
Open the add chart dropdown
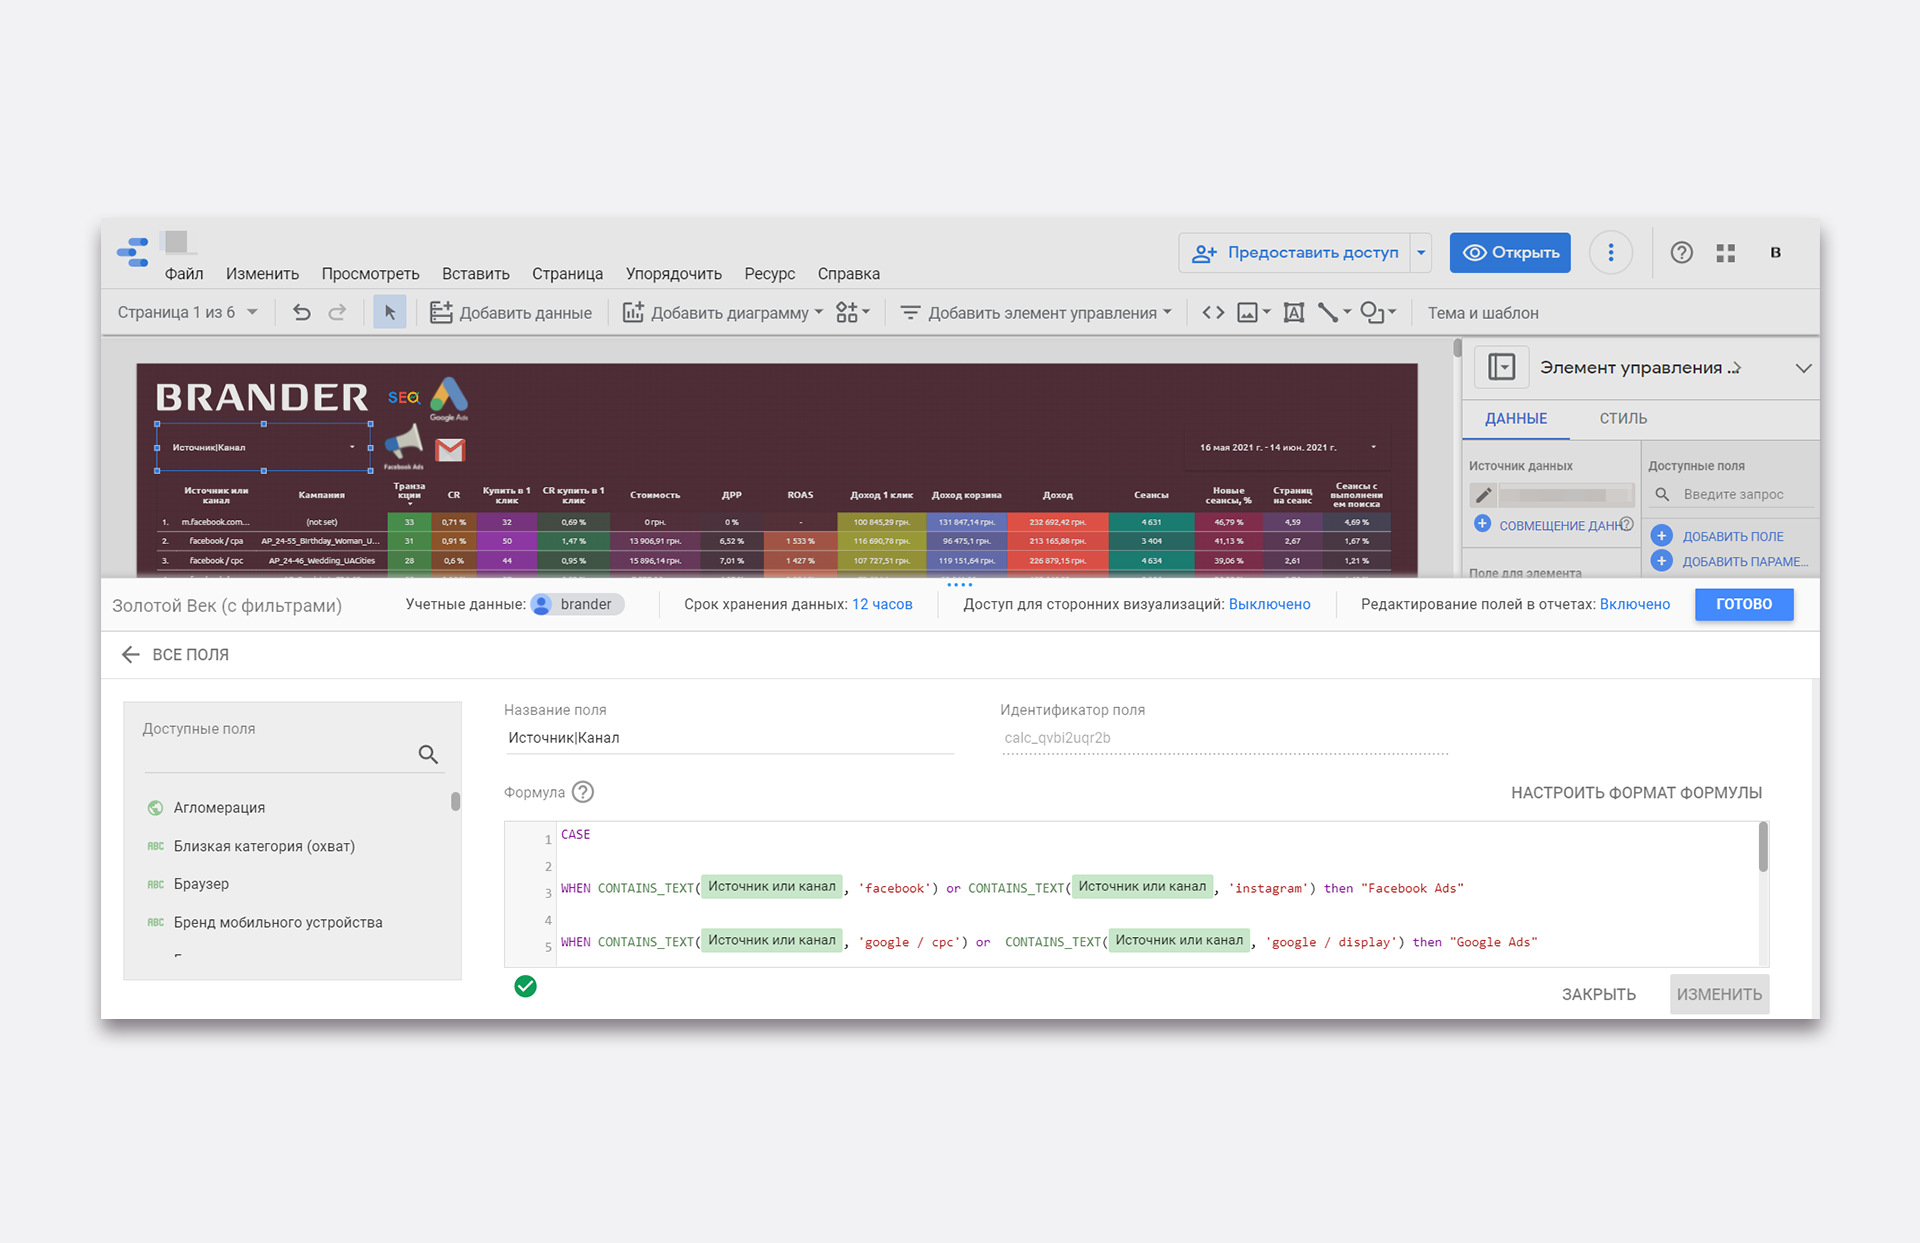pos(724,313)
